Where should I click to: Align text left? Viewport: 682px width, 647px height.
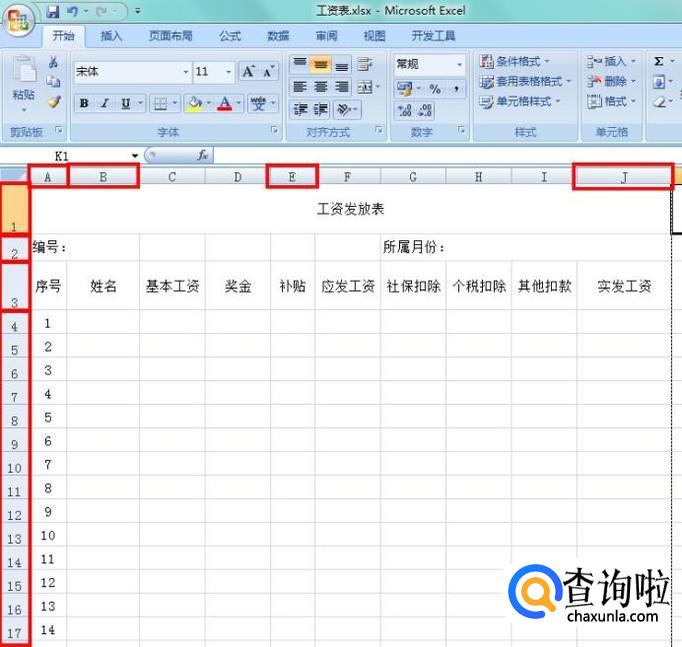[300, 87]
